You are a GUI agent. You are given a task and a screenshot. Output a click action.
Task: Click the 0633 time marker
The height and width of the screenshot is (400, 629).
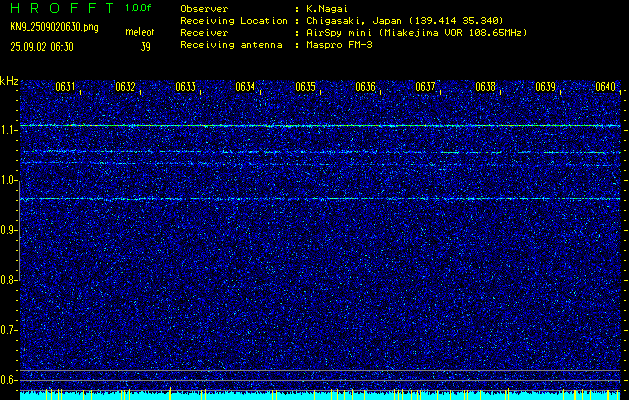185,87
